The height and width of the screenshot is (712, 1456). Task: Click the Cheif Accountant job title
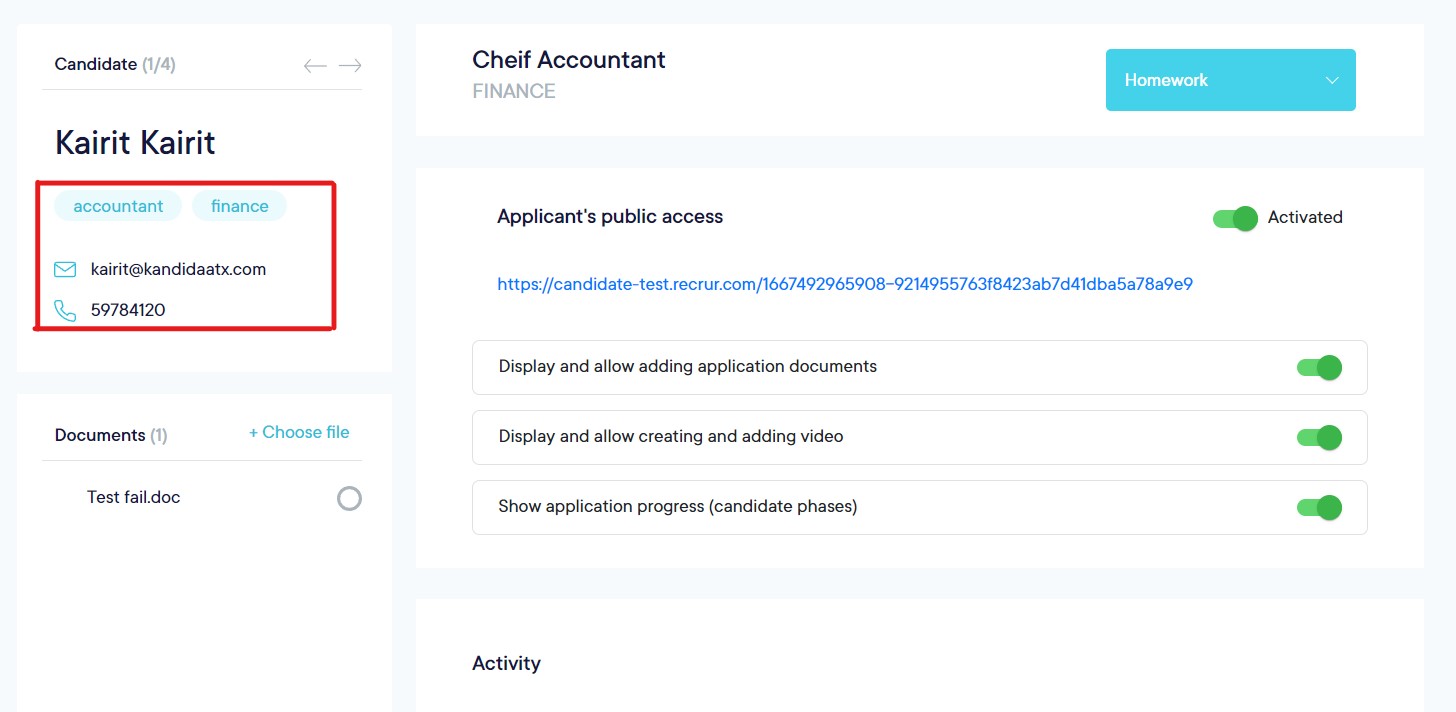[568, 60]
